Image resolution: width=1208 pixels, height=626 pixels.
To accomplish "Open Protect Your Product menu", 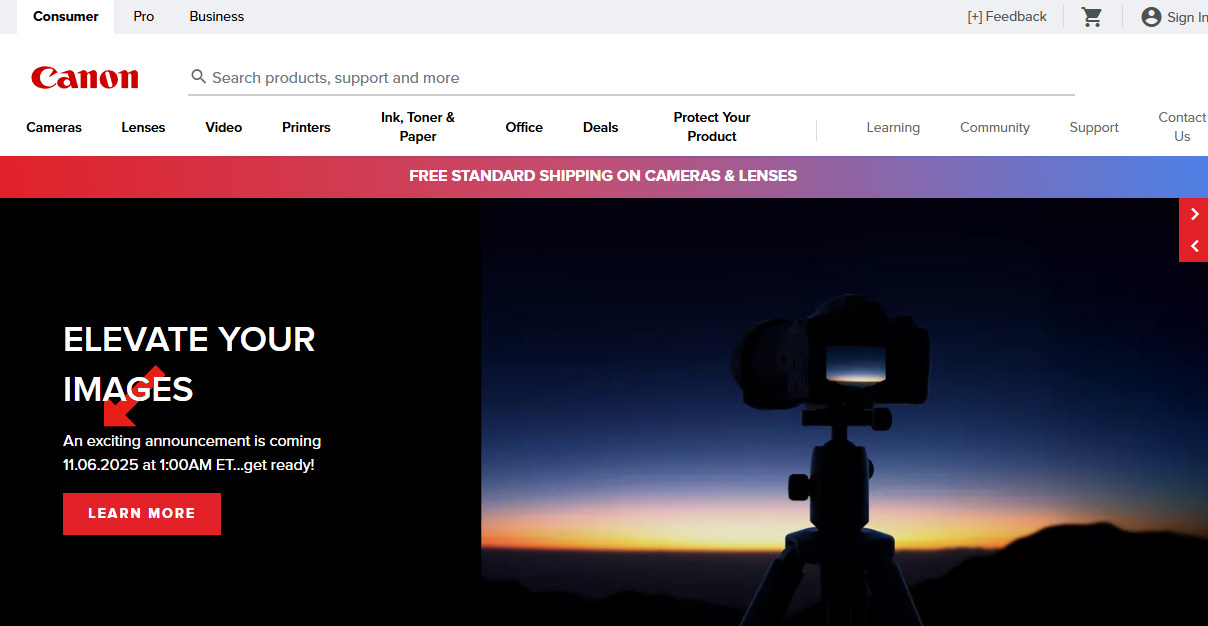I will click(x=712, y=127).
